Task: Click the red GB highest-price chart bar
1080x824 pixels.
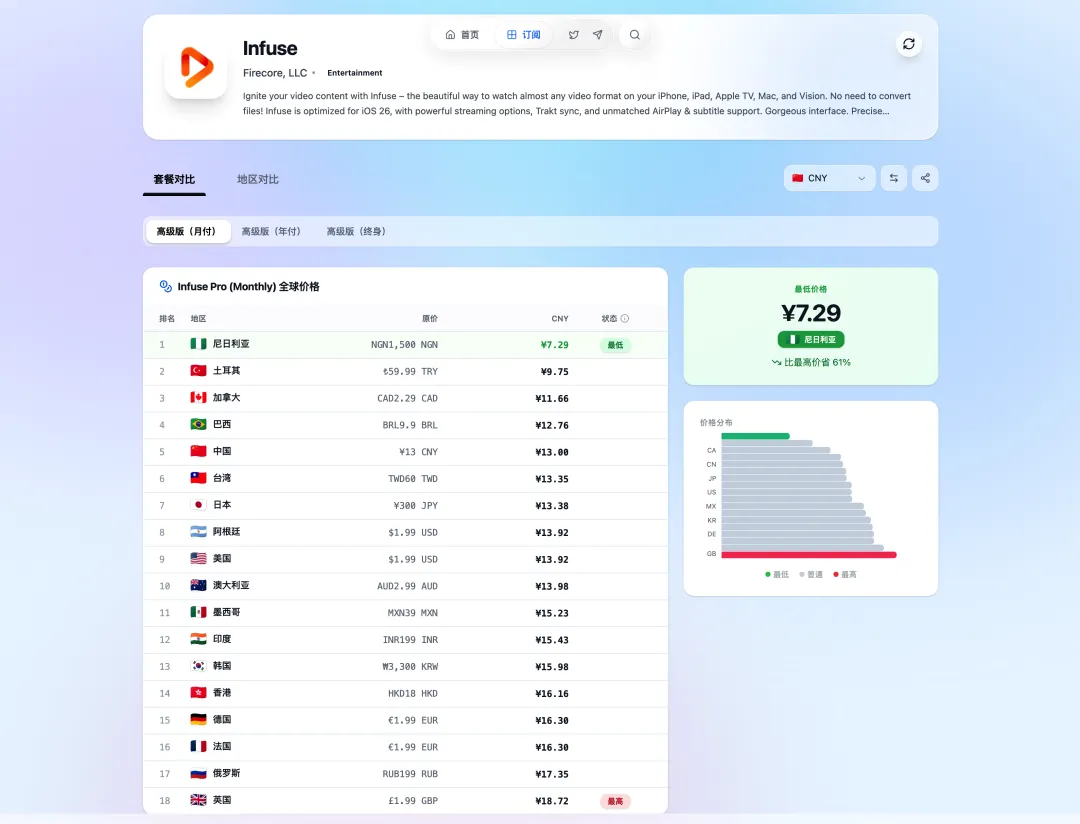Action: (x=809, y=555)
